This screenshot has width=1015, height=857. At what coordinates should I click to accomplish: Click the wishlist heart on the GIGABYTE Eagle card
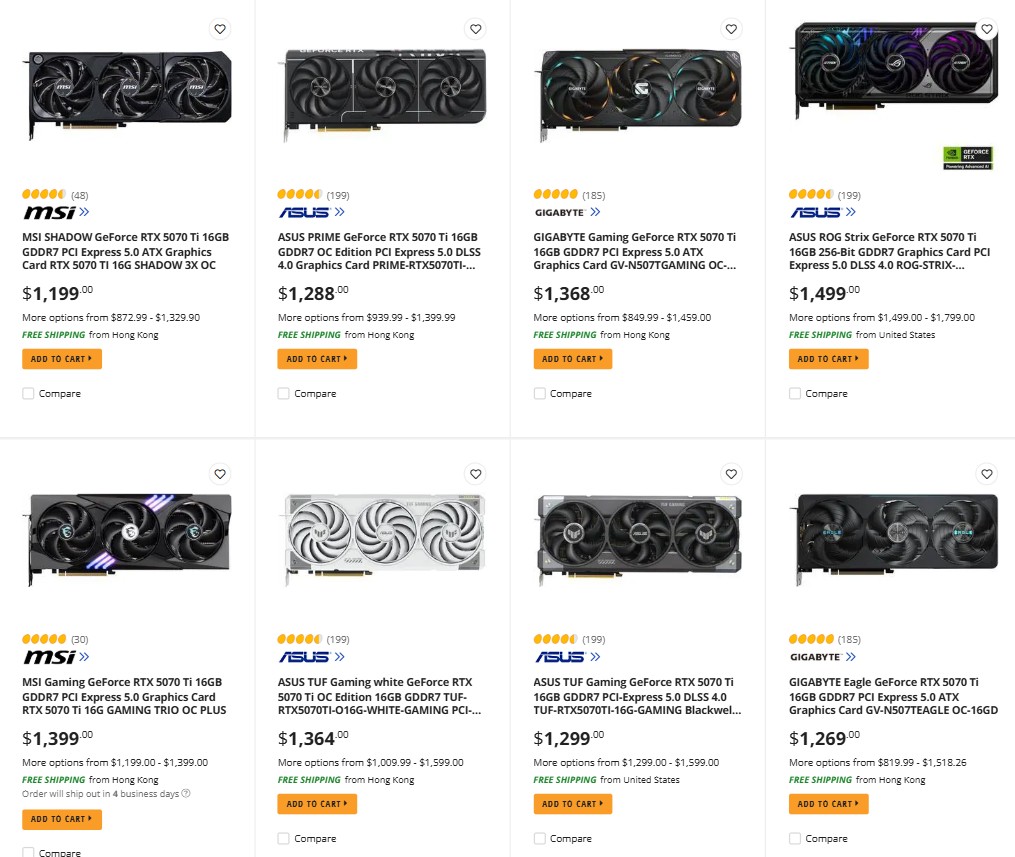coord(987,474)
